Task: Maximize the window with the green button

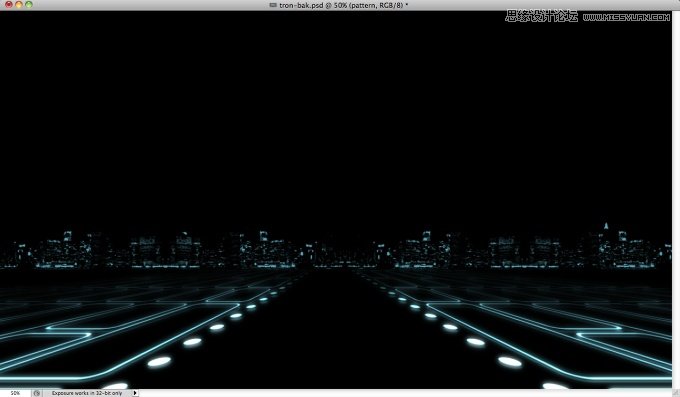Action: 29,5
